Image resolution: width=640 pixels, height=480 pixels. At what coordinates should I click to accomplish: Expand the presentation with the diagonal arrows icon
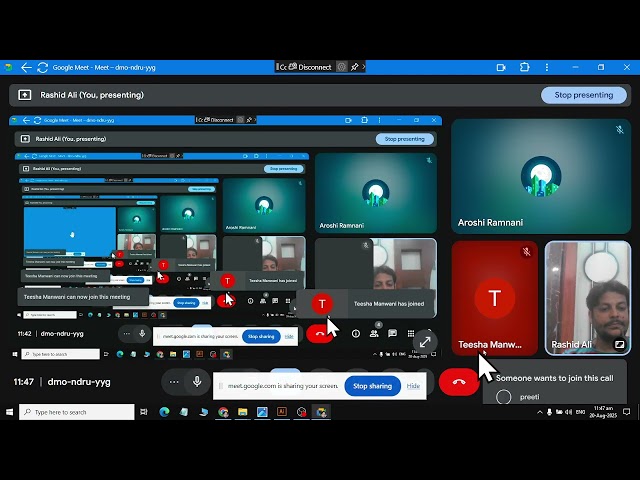pos(425,342)
